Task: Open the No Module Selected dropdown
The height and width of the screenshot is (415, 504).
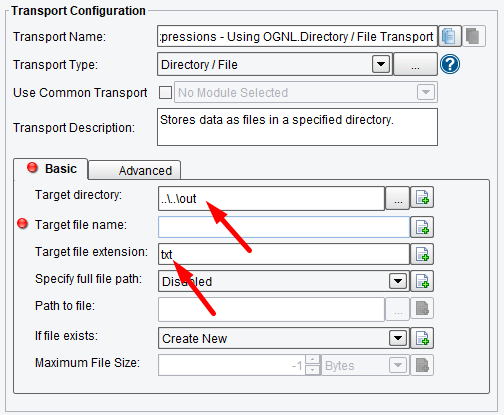Action: 426,92
